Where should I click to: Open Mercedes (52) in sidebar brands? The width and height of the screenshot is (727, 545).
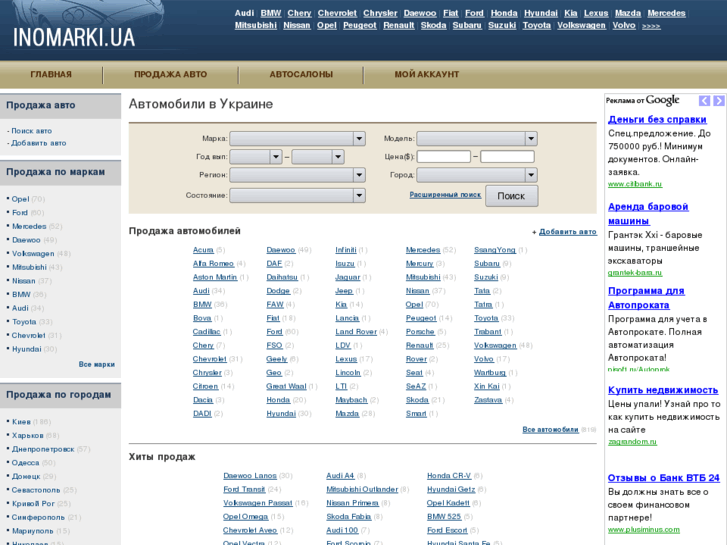pos(29,226)
